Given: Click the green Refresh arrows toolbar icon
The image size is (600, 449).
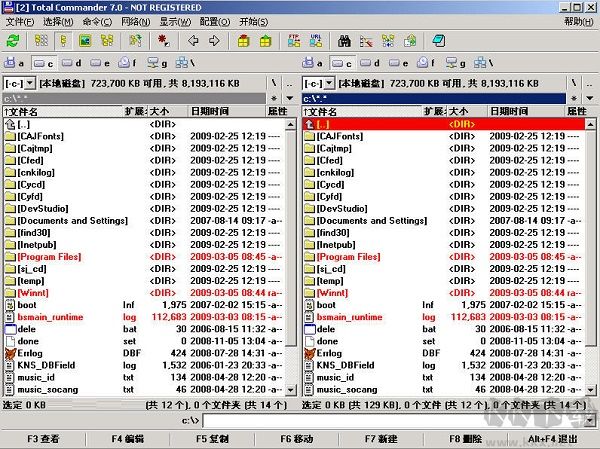Looking at the screenshot, I should click(13, 41).
